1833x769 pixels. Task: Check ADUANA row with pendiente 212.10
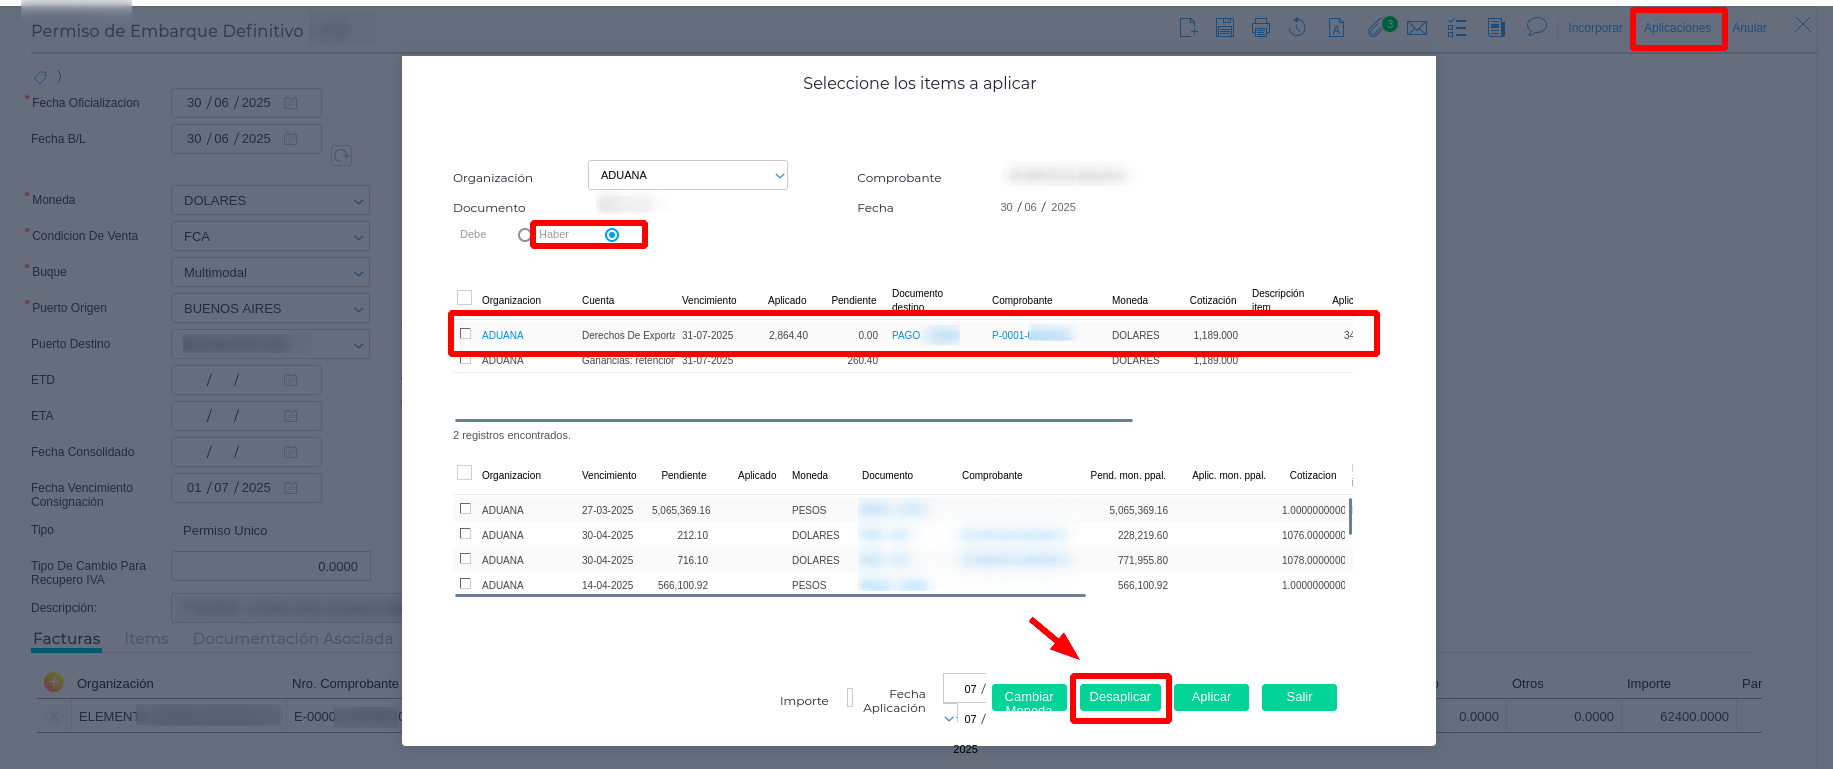465,534
